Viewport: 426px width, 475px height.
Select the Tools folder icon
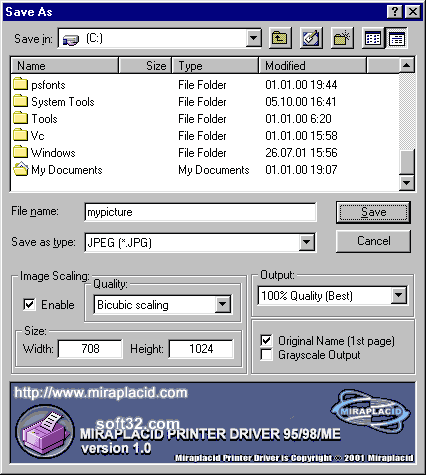pos(20,118)
